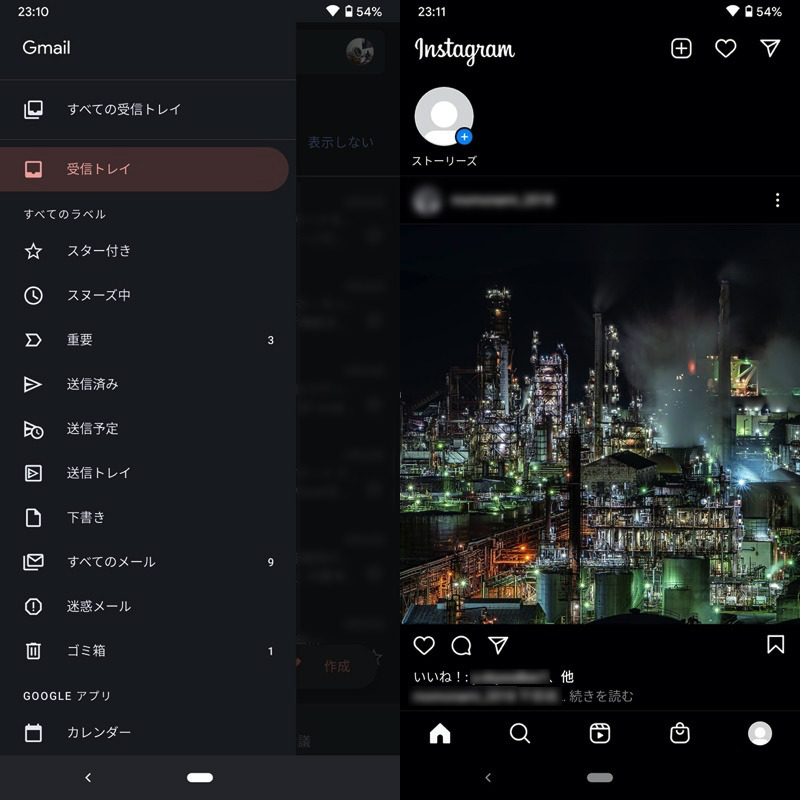
Task: Expand caption with 続きを読む link
Action: point(601,696)
